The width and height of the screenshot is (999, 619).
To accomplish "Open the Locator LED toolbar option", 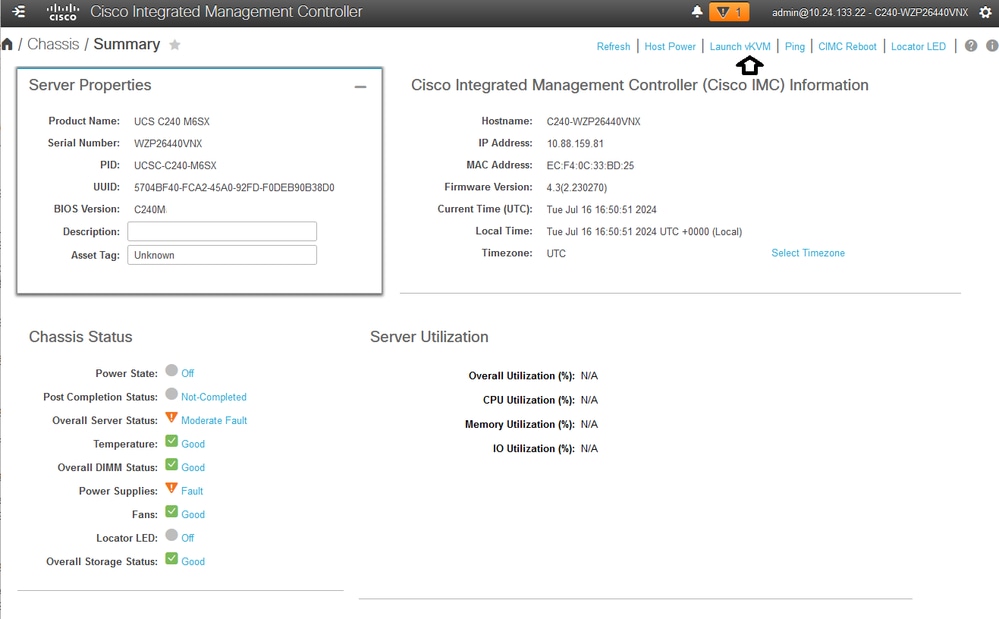I will tap(918, 46).
